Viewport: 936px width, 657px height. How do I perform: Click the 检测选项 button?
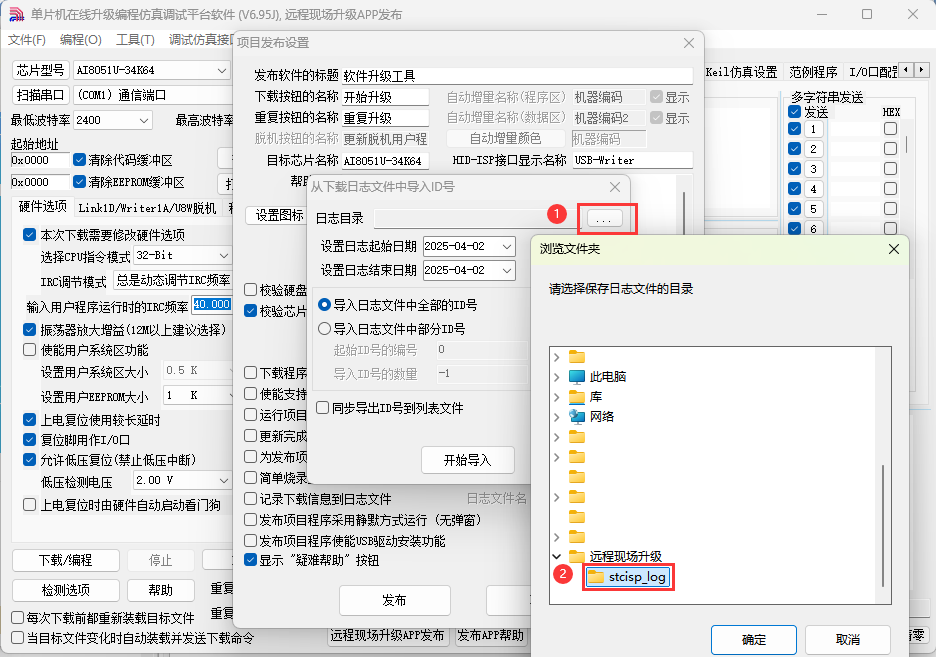(x=66, y=590)
